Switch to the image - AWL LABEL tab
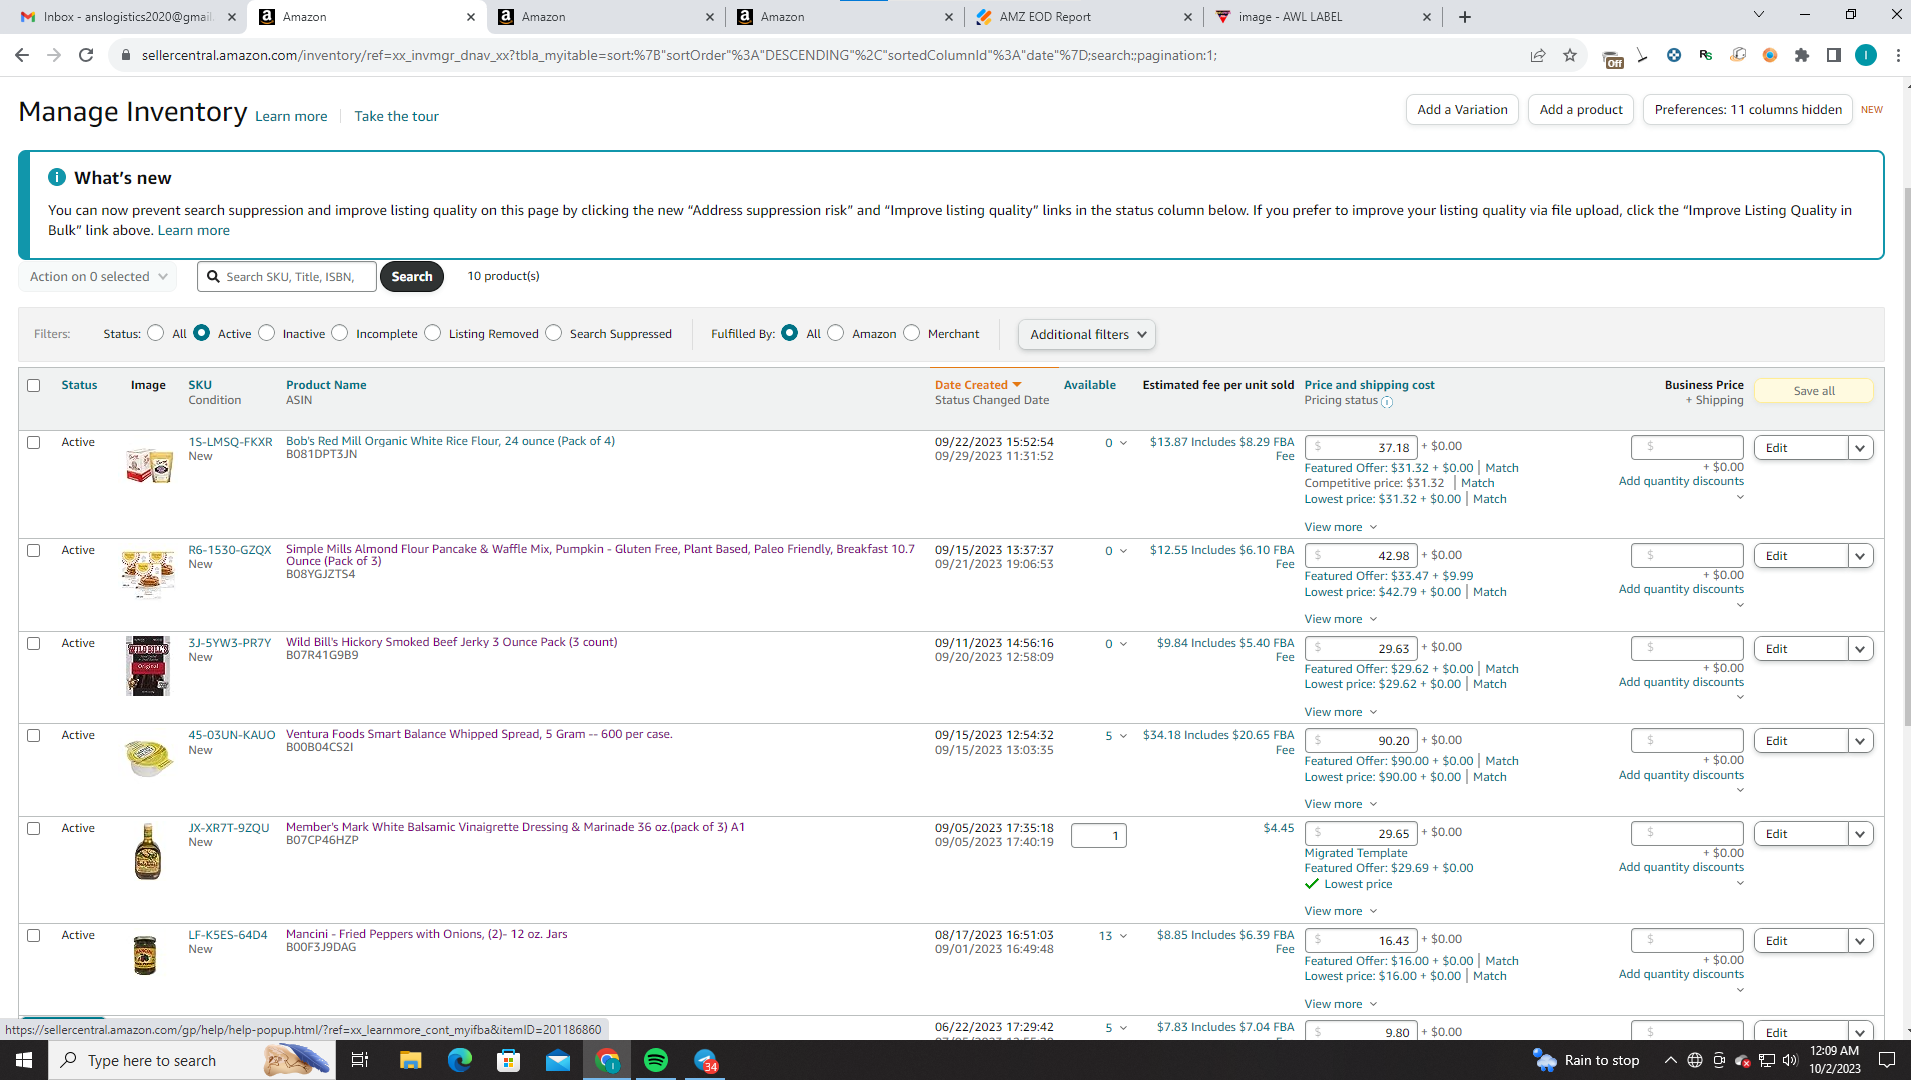The width and height of the screenshot is (1911, 1080). tap(1323, 17)
